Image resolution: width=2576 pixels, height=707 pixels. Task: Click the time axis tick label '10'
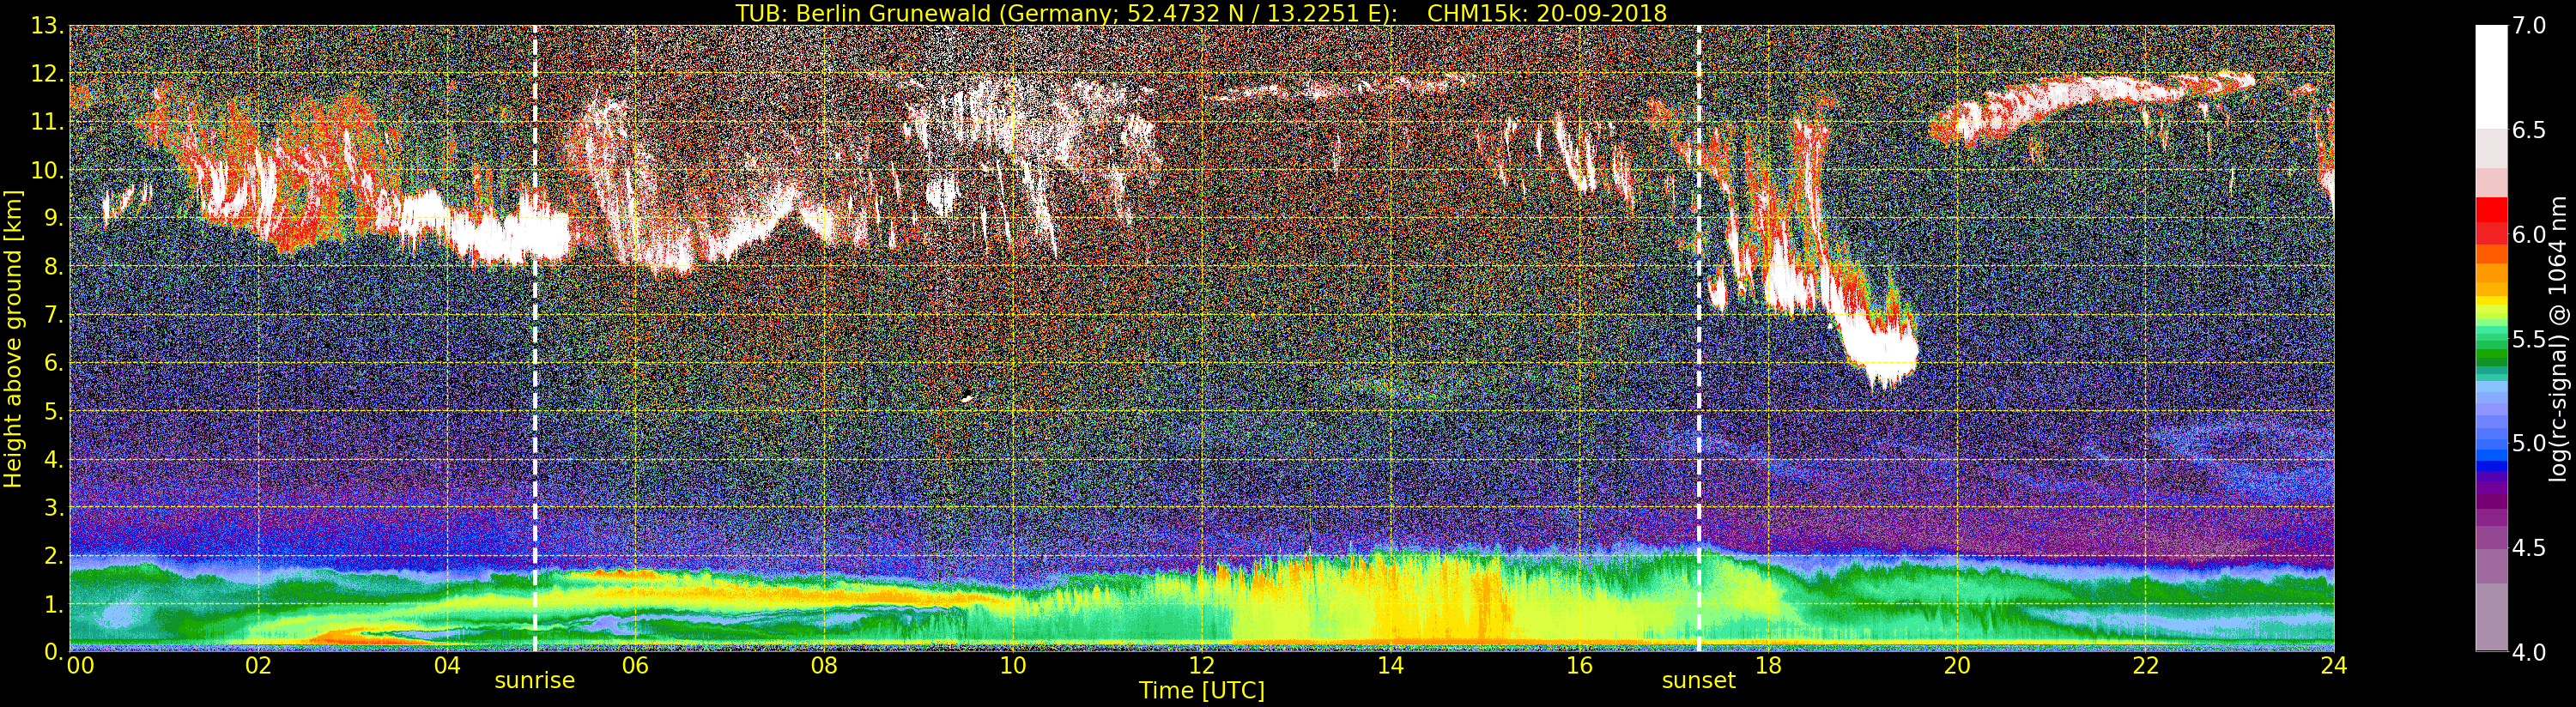coord(1013,665)
